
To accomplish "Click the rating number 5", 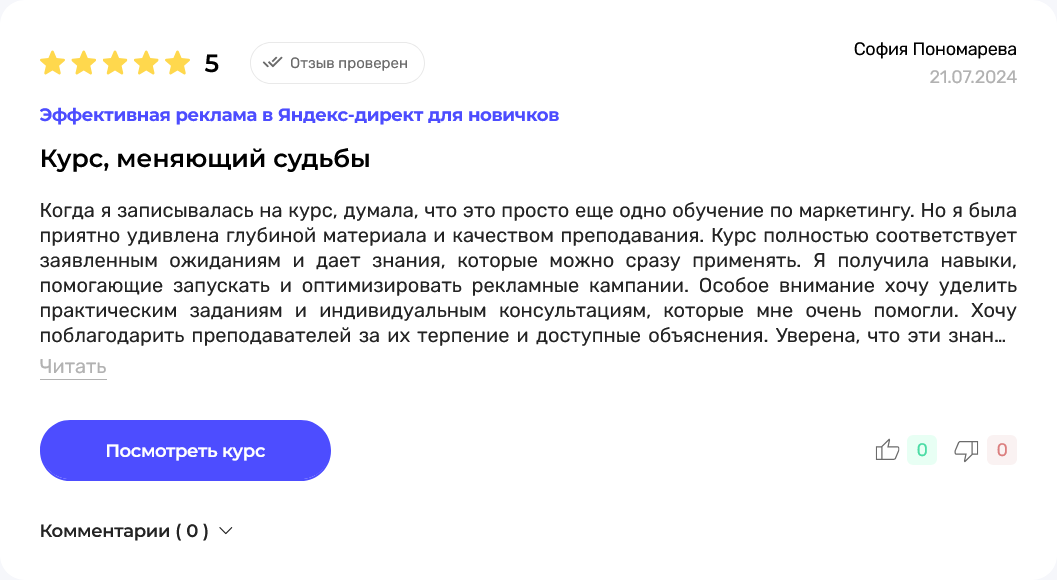I will 211,64.
